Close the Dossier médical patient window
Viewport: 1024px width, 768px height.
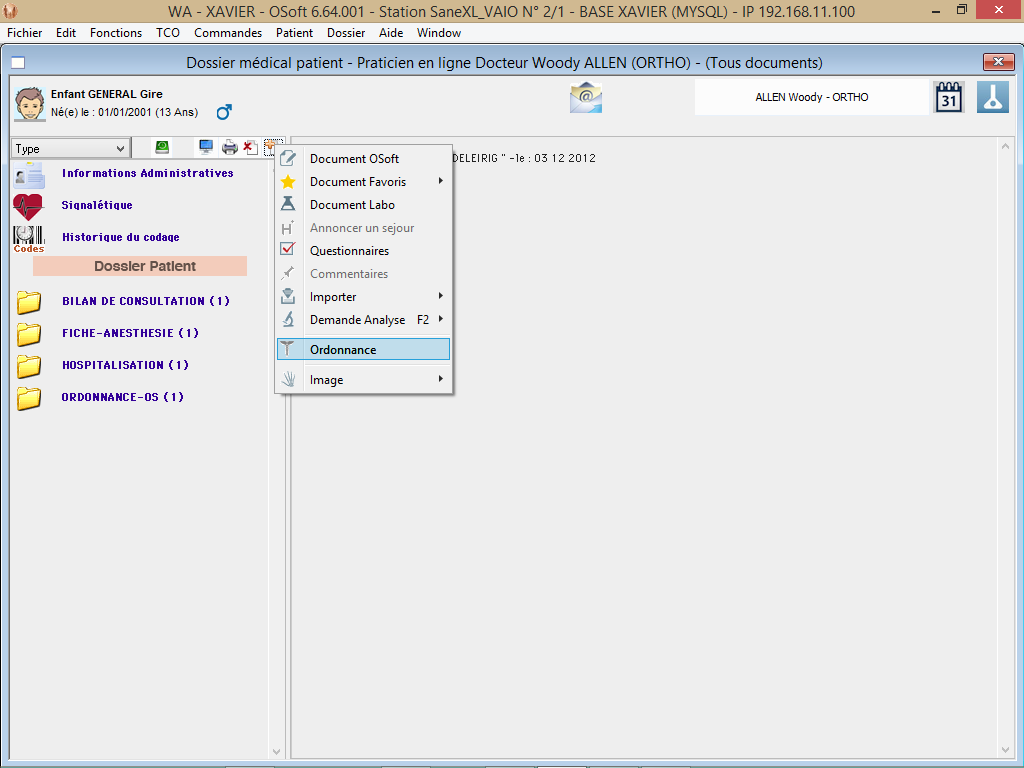(x=999, y=61)
